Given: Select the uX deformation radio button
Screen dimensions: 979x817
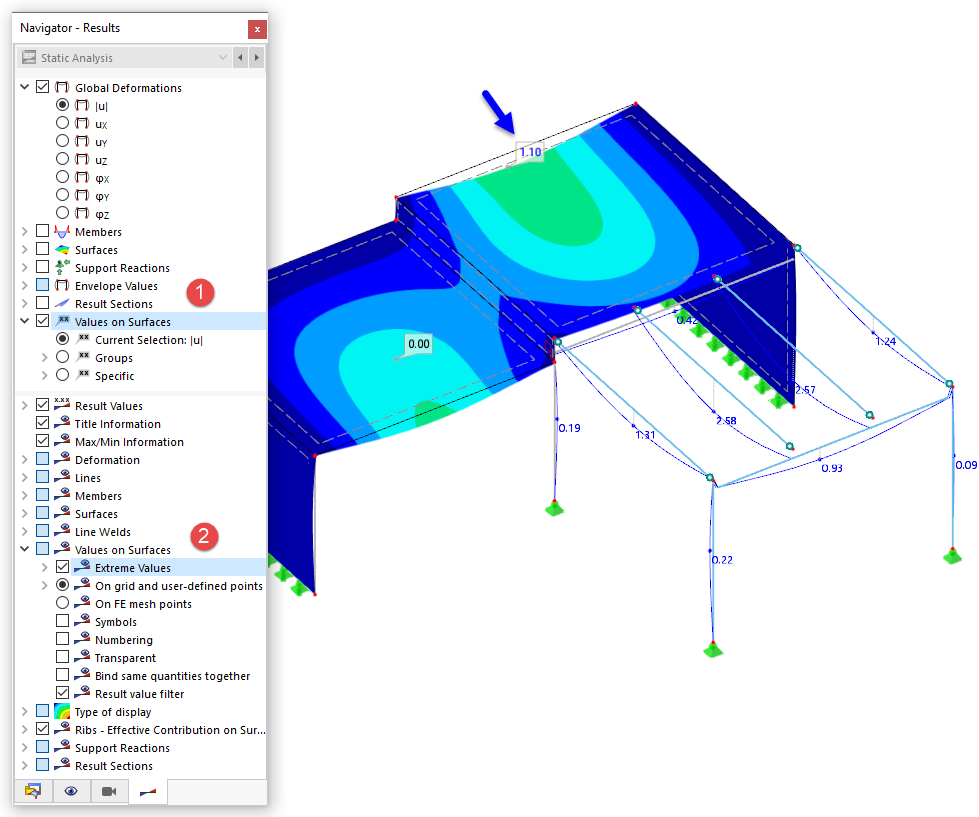Looking at the screenshot, I should 62,123.
